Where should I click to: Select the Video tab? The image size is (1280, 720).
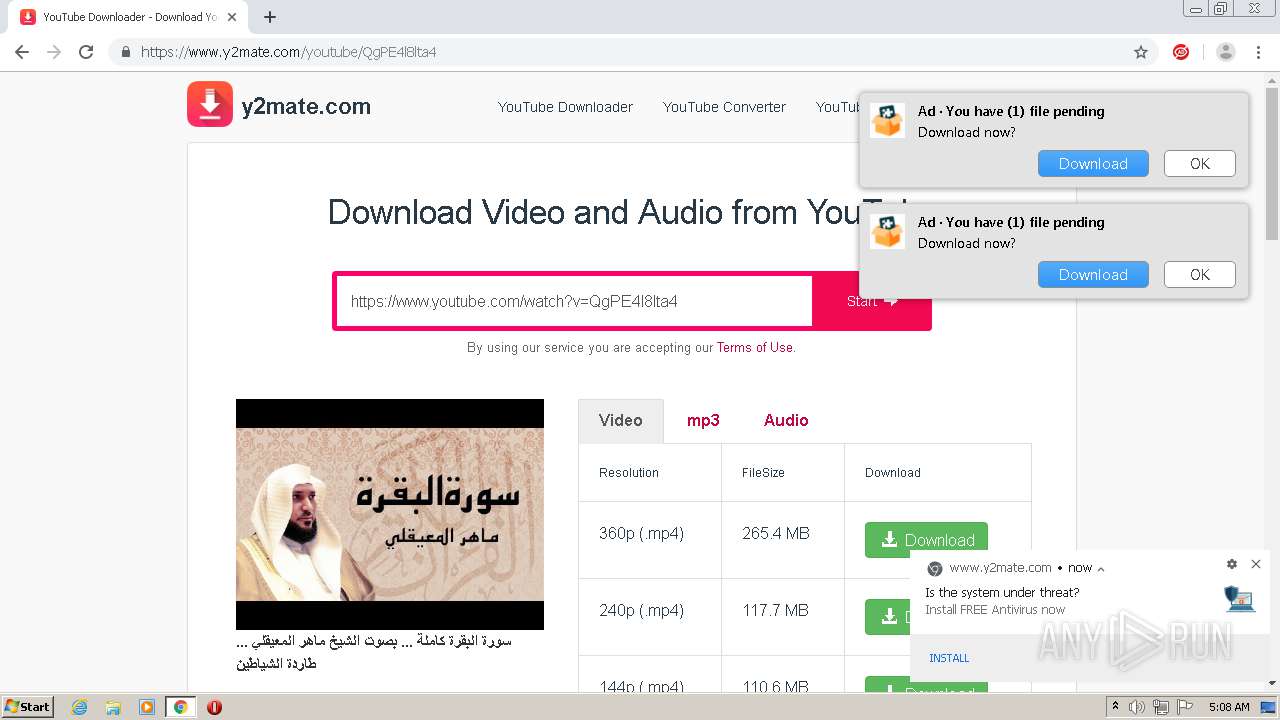click(x=621, y=420)
